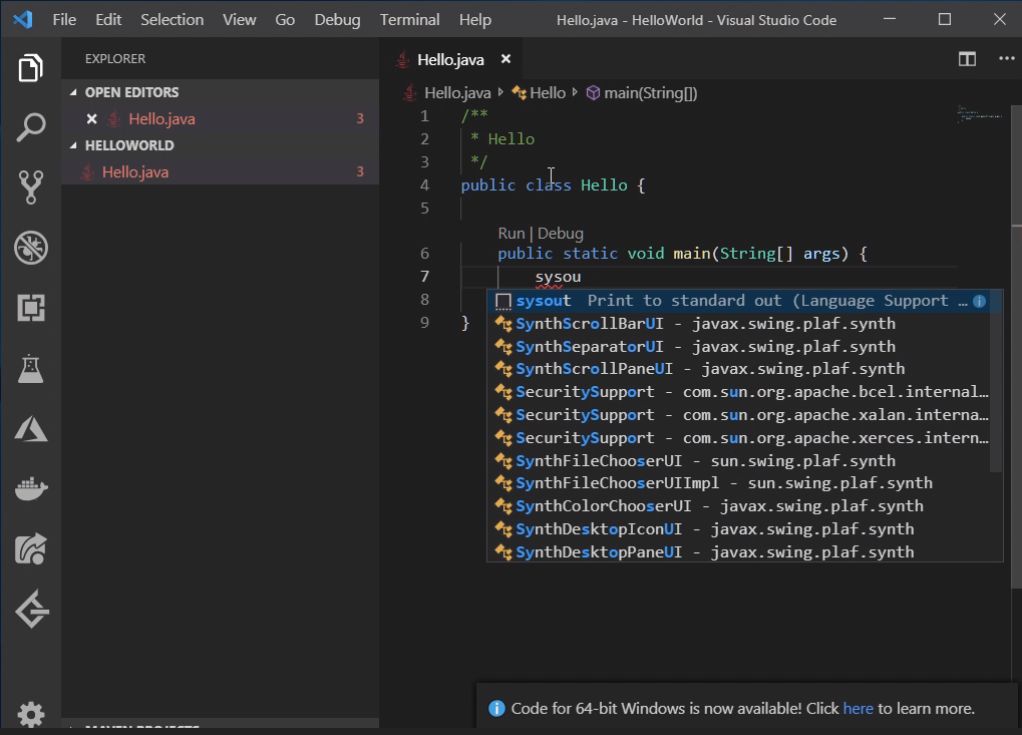Open the Docker whale icon view
Image resolution: width=1022 pixels, height=735 pixels.
pyautogui.click(x=31, y=489)
